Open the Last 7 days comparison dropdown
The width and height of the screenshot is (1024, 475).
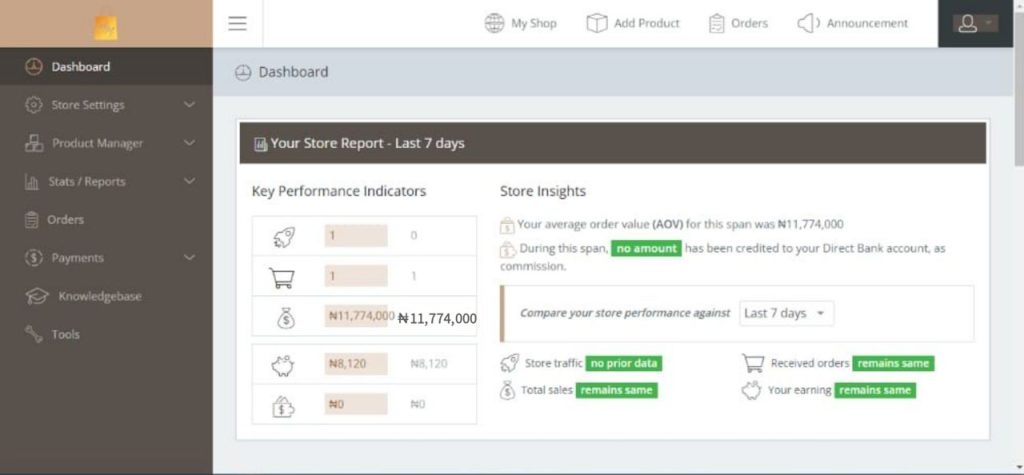point(786,313)
